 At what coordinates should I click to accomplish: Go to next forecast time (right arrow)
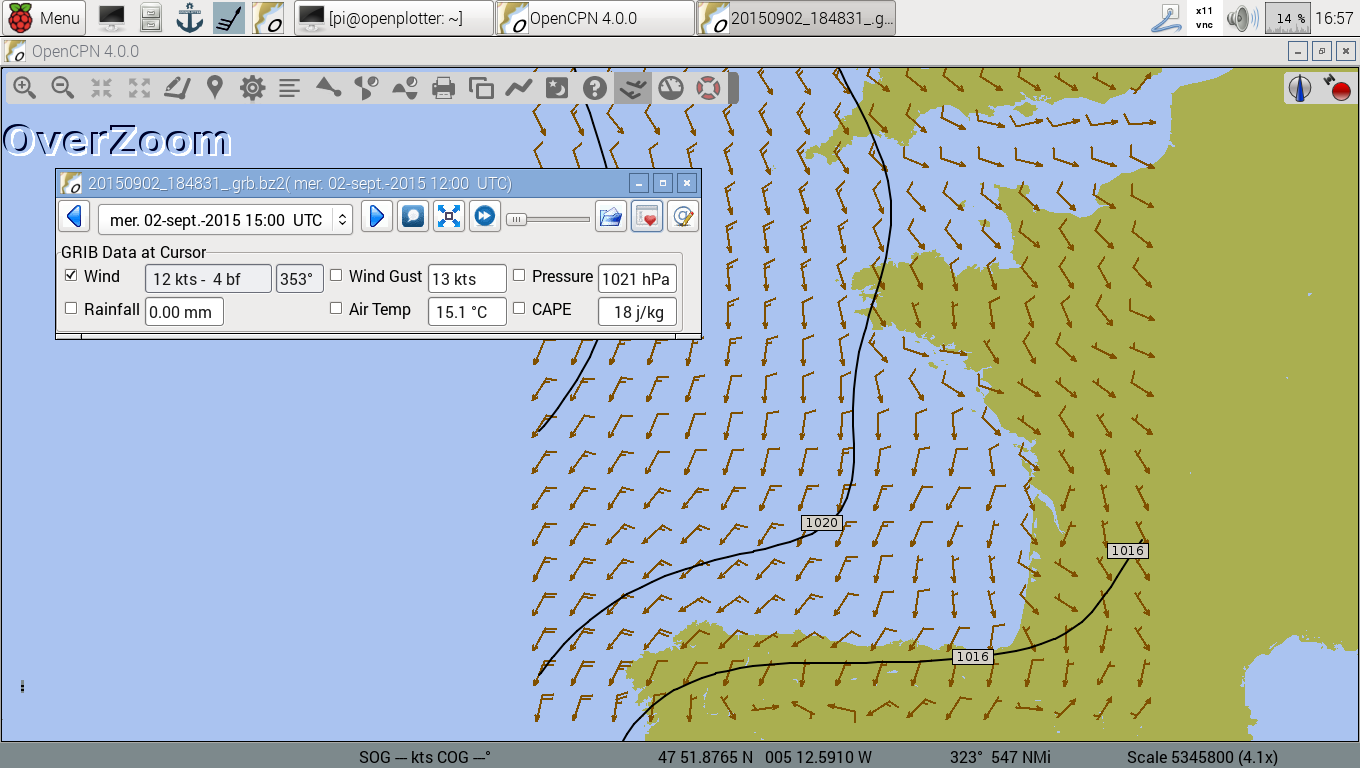376,216
